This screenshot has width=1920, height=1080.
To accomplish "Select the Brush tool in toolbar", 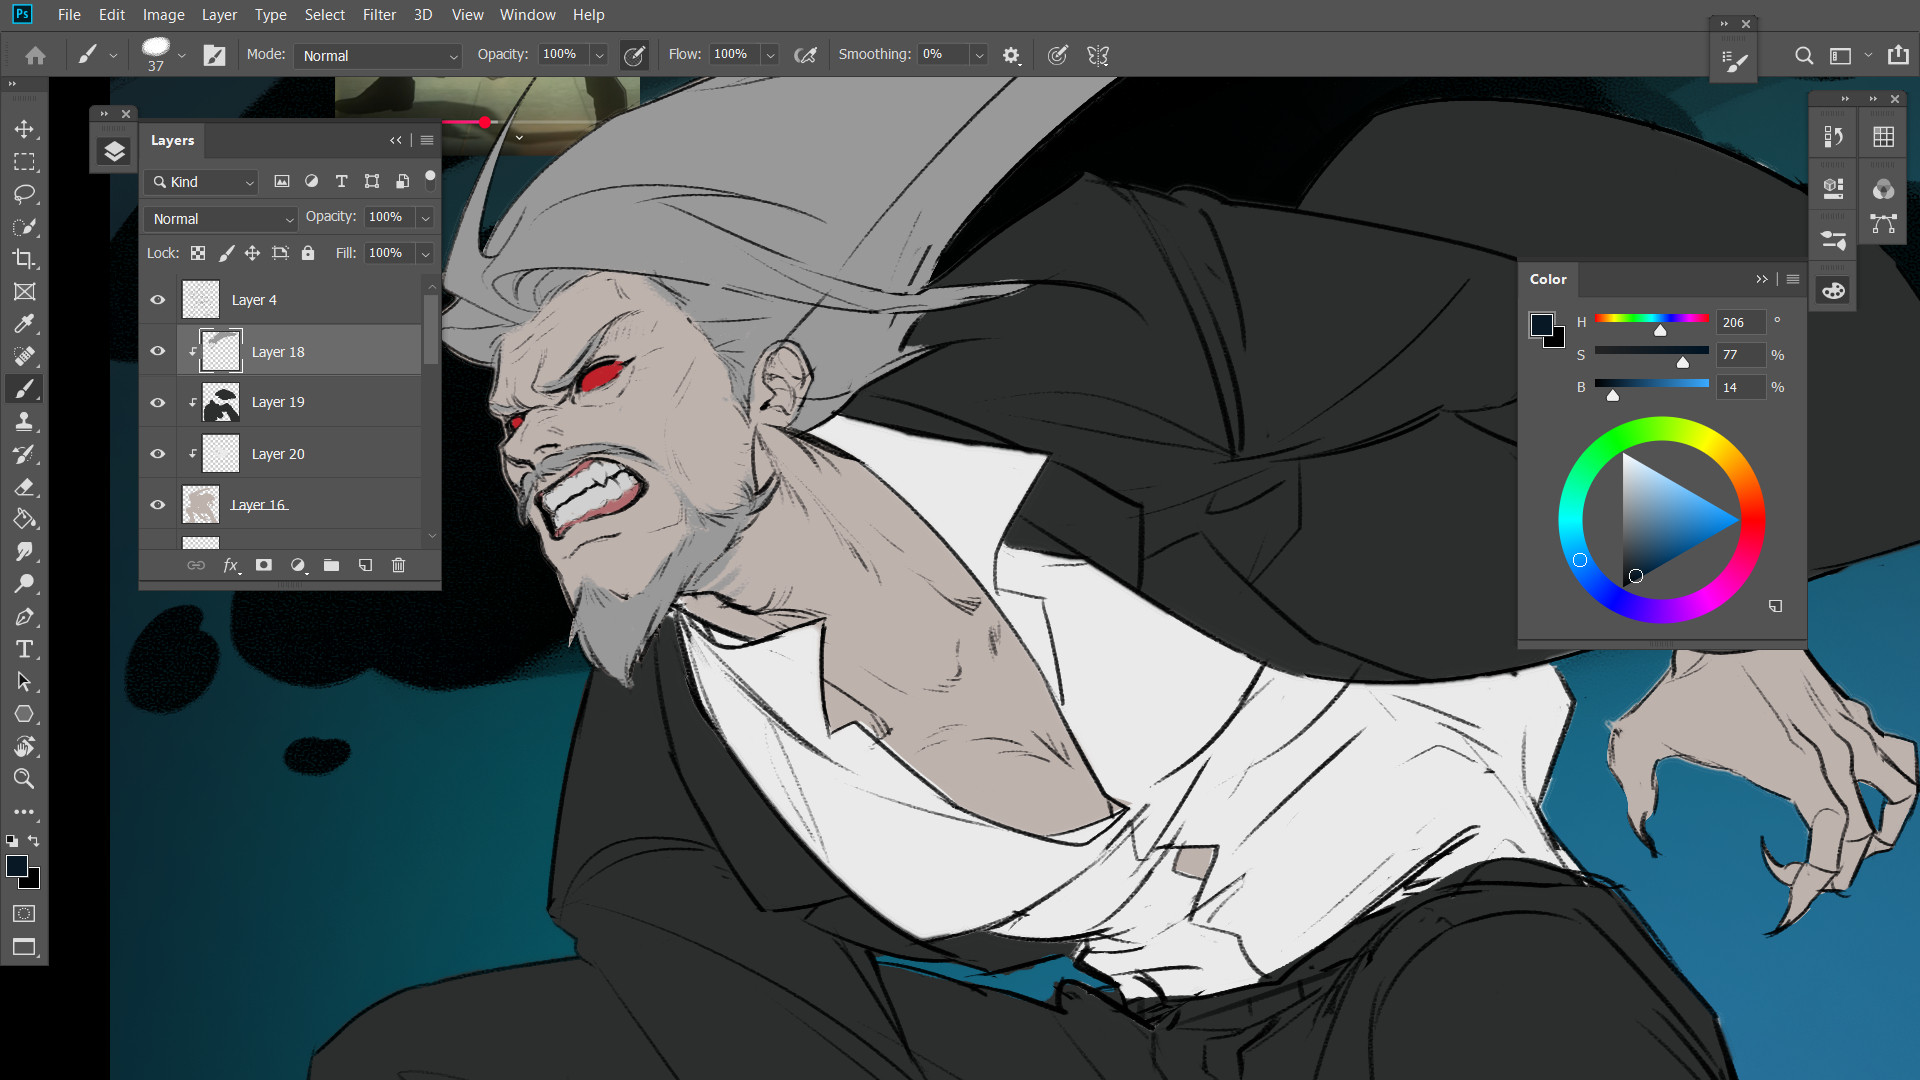I will [24, 389].
